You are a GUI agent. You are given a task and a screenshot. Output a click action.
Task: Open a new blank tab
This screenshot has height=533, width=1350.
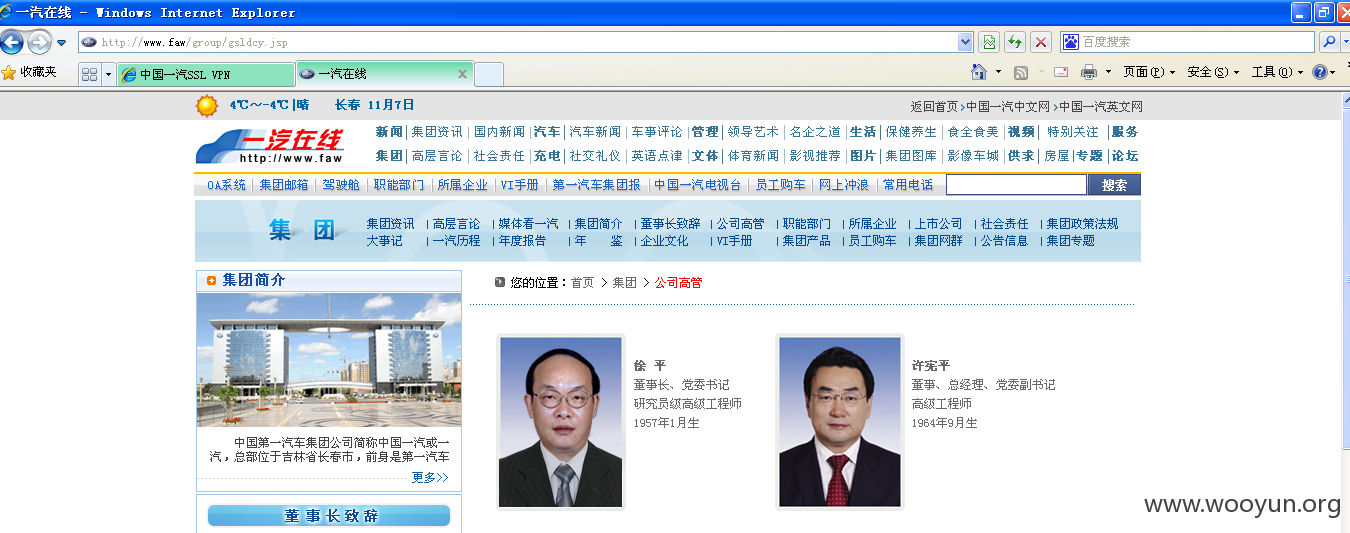click(x=489, y=74)
